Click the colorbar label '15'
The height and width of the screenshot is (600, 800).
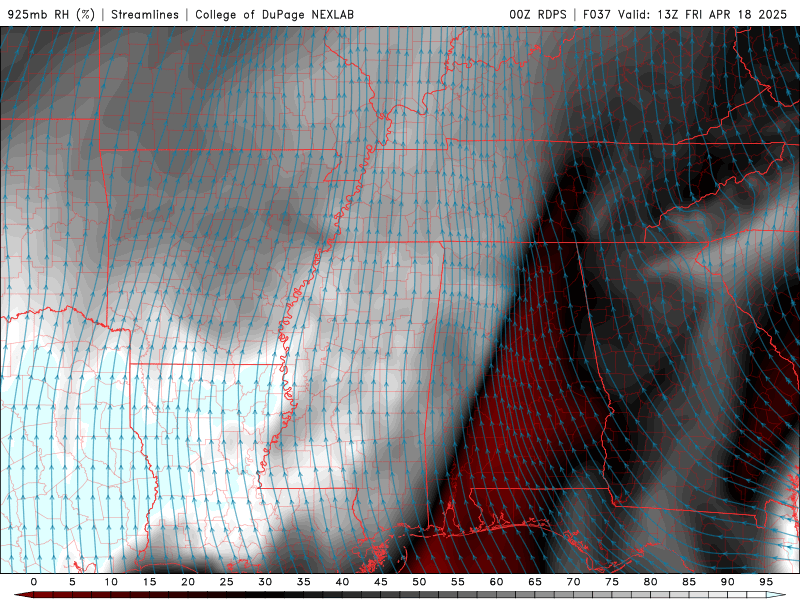pos(149,582)
